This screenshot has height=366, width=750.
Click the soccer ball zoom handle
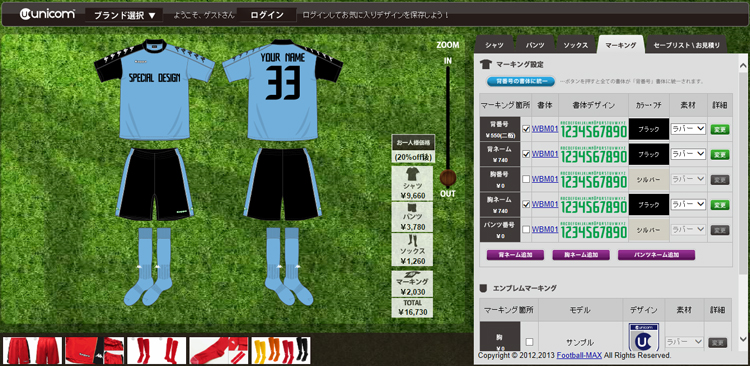coord(448,178)
